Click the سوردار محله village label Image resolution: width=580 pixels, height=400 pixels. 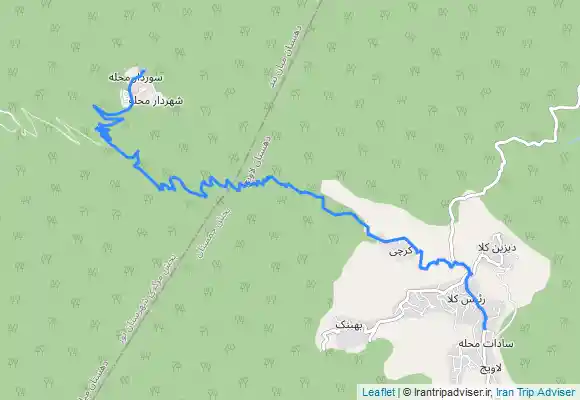pyautogui.click(x=136, y=78)
